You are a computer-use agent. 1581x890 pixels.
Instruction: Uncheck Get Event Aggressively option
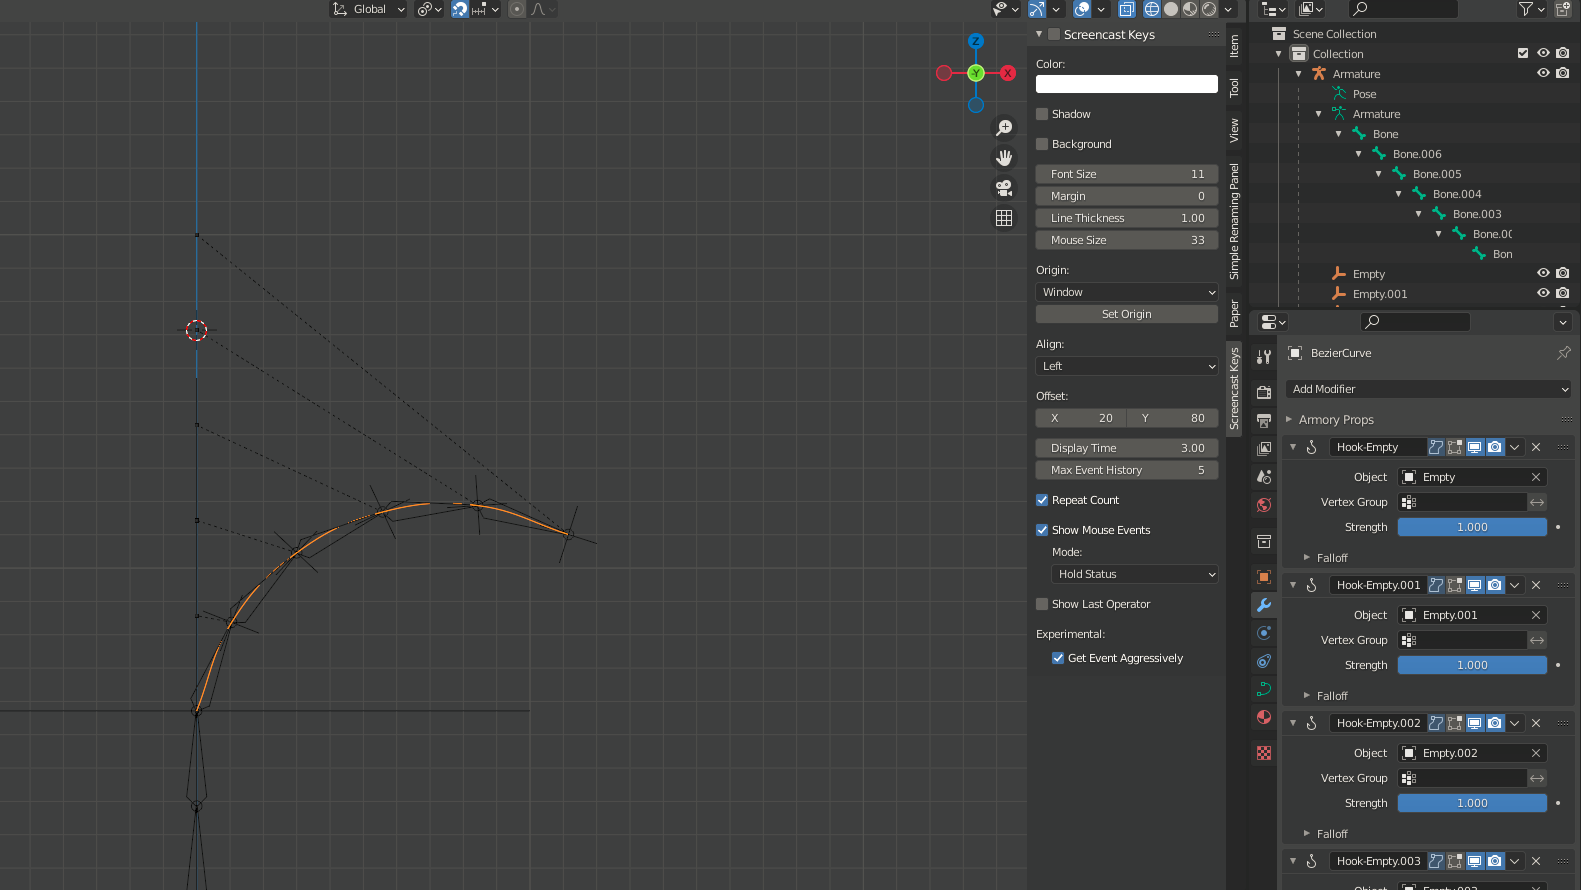click(x=1058, y=658)
